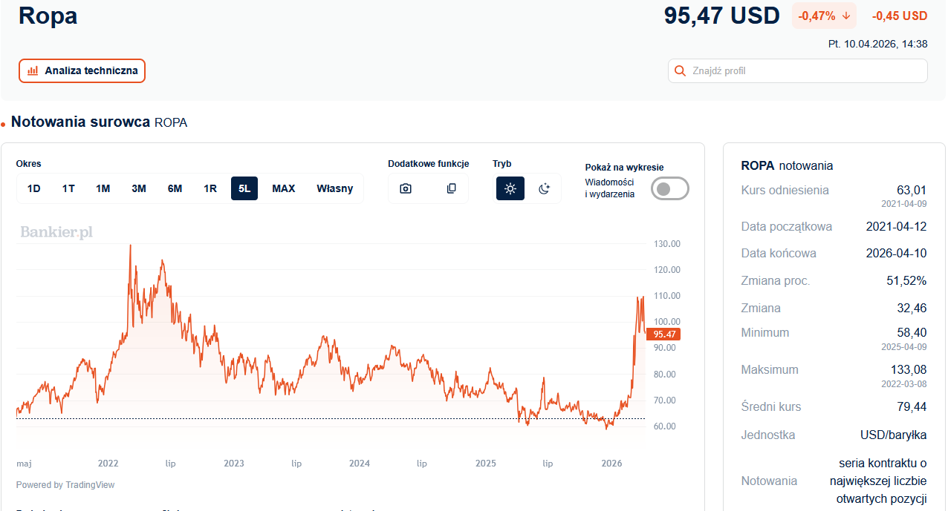
Task: Click the ROPA notowania panel title
Action: tap(787, 166)
